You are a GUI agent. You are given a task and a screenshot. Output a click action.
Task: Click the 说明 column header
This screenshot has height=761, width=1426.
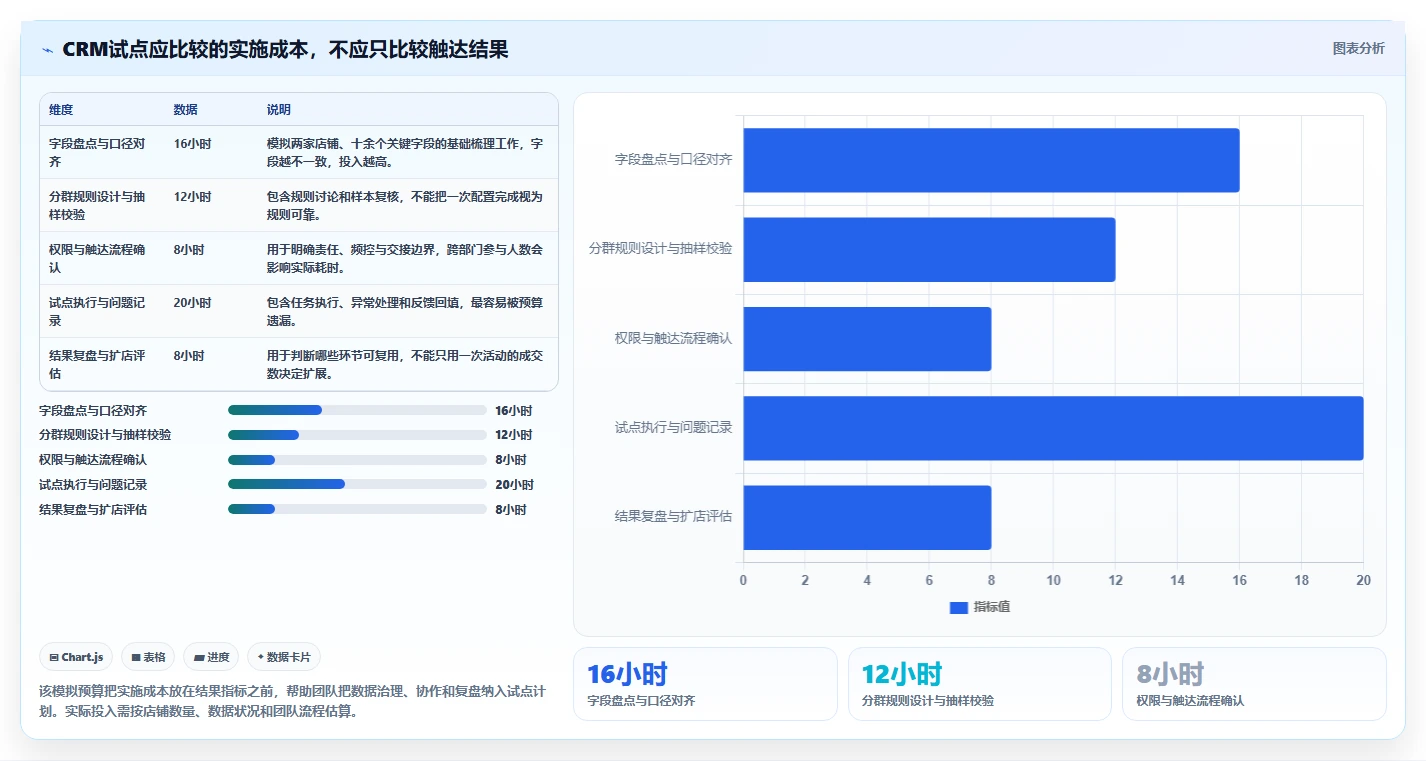coord(279,110)
